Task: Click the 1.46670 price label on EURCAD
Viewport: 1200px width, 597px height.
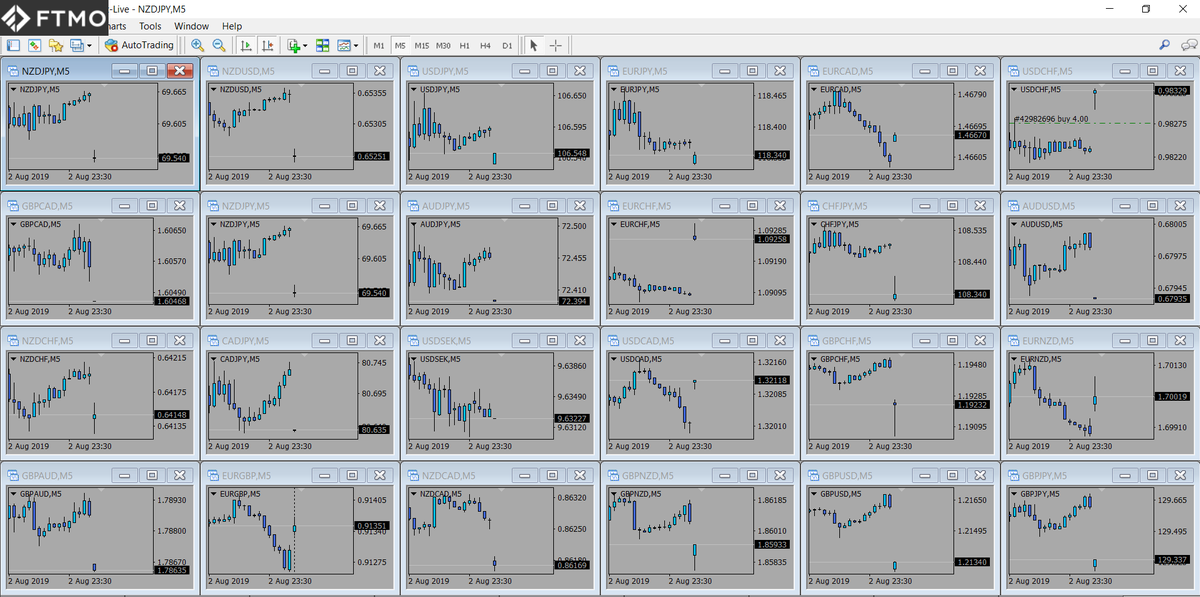Action: (972, 135)
